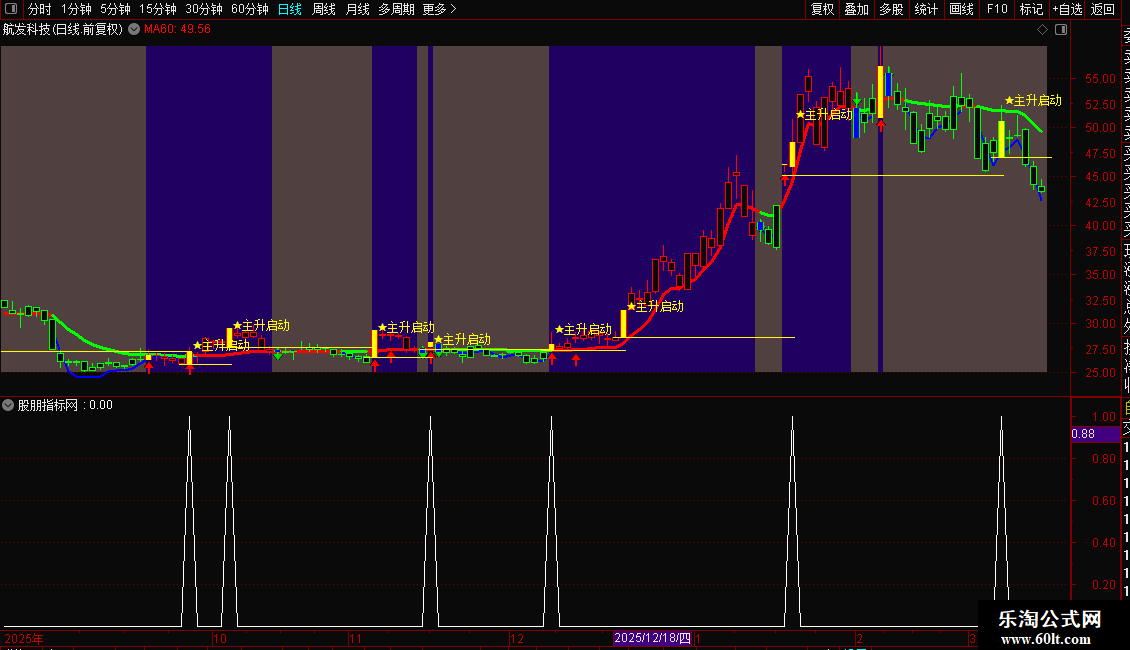1130x650 pixels.
Task: Click the 股朋指标网 : 0.00 indicator label
Action: pyautogui.click(x=65, y=405)
